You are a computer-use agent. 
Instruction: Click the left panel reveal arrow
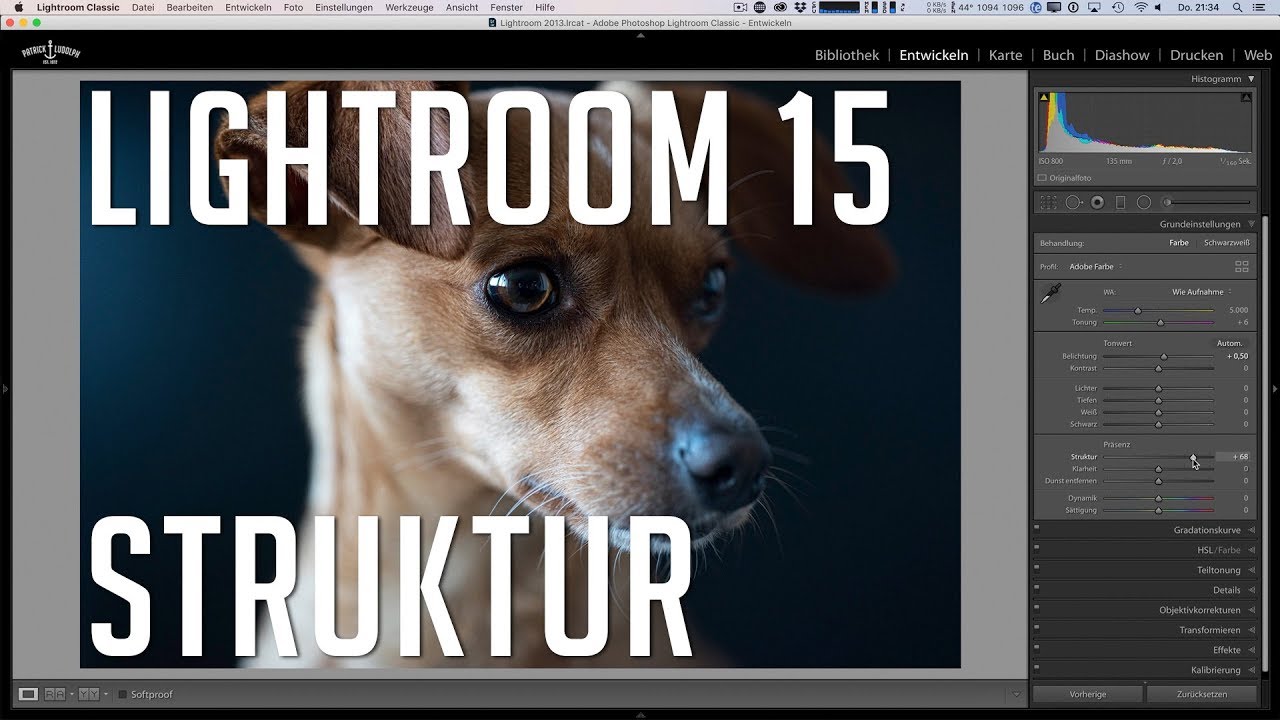[x=4, y=388]
